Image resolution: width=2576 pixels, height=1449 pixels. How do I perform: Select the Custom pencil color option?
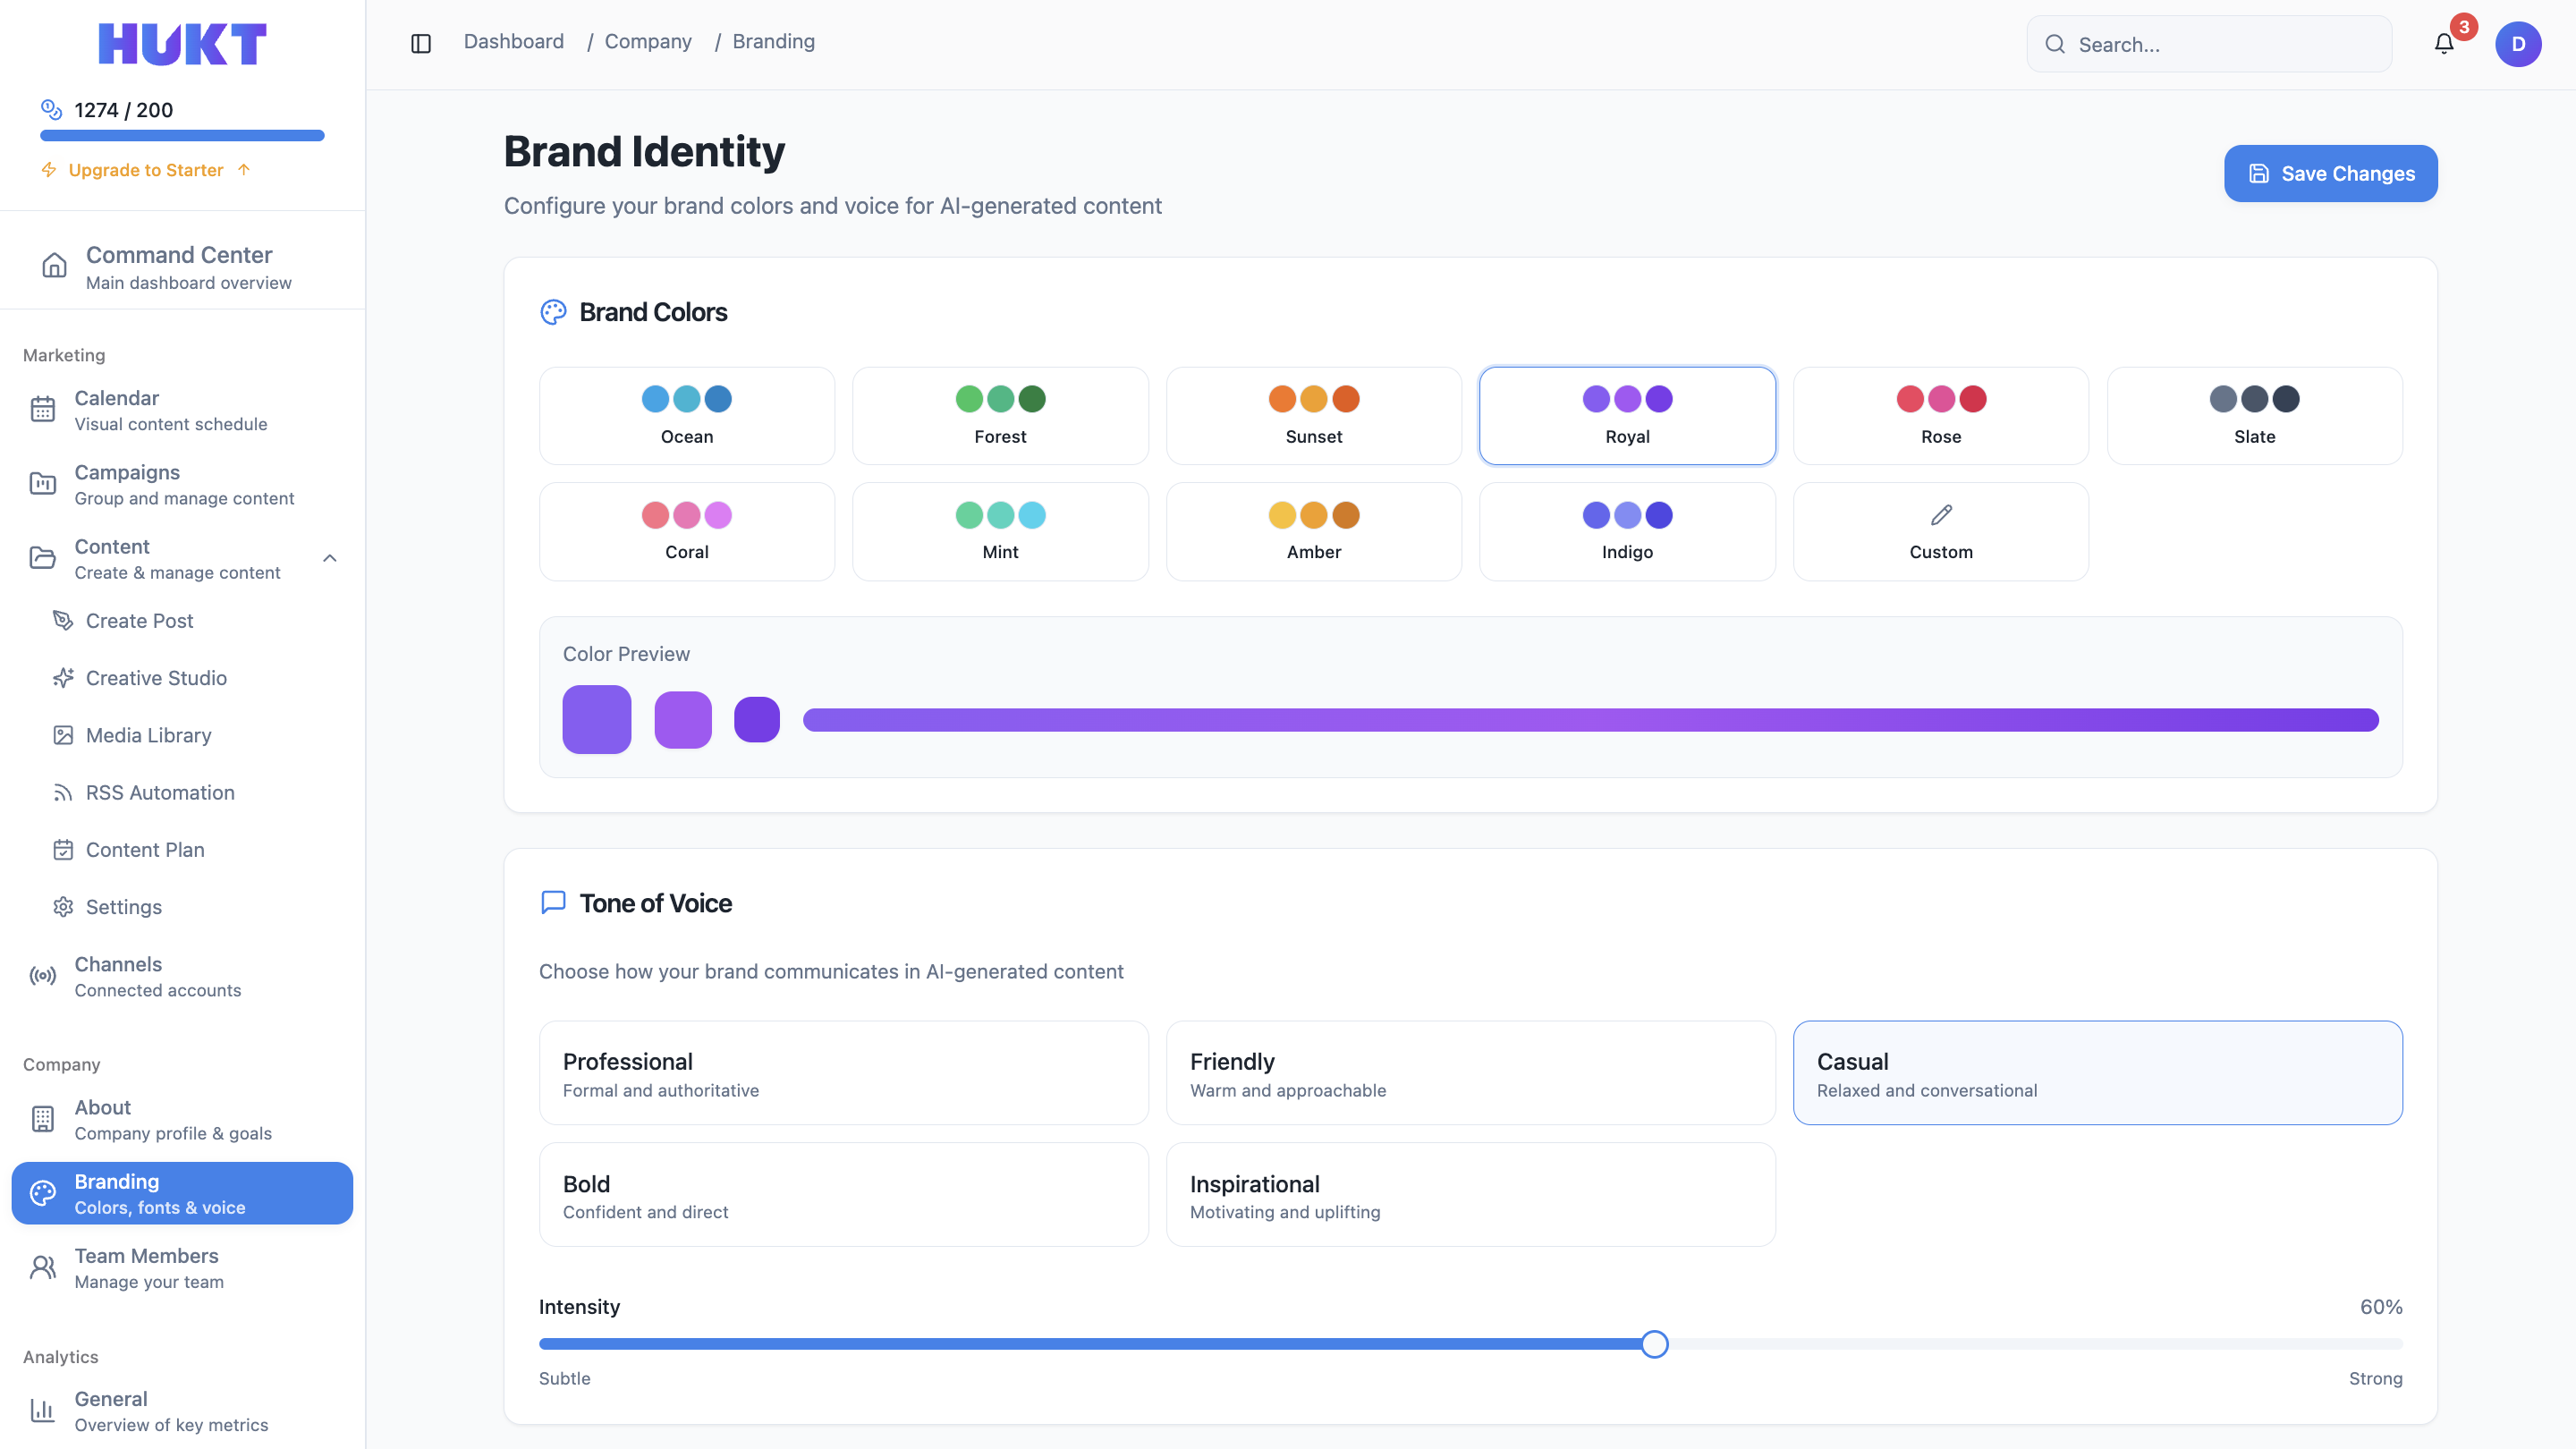click(1940, 531)
